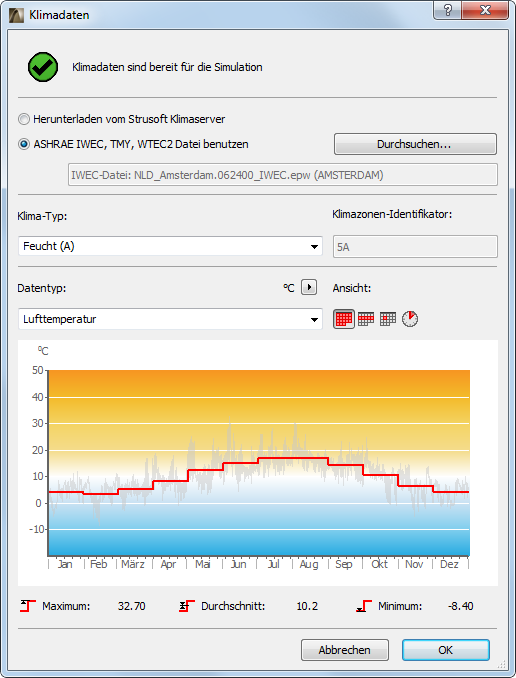Image resolution: width=516 pixels, height=678 pixels.
Task: Click the air temperature chart
Action: click(259, 463)
